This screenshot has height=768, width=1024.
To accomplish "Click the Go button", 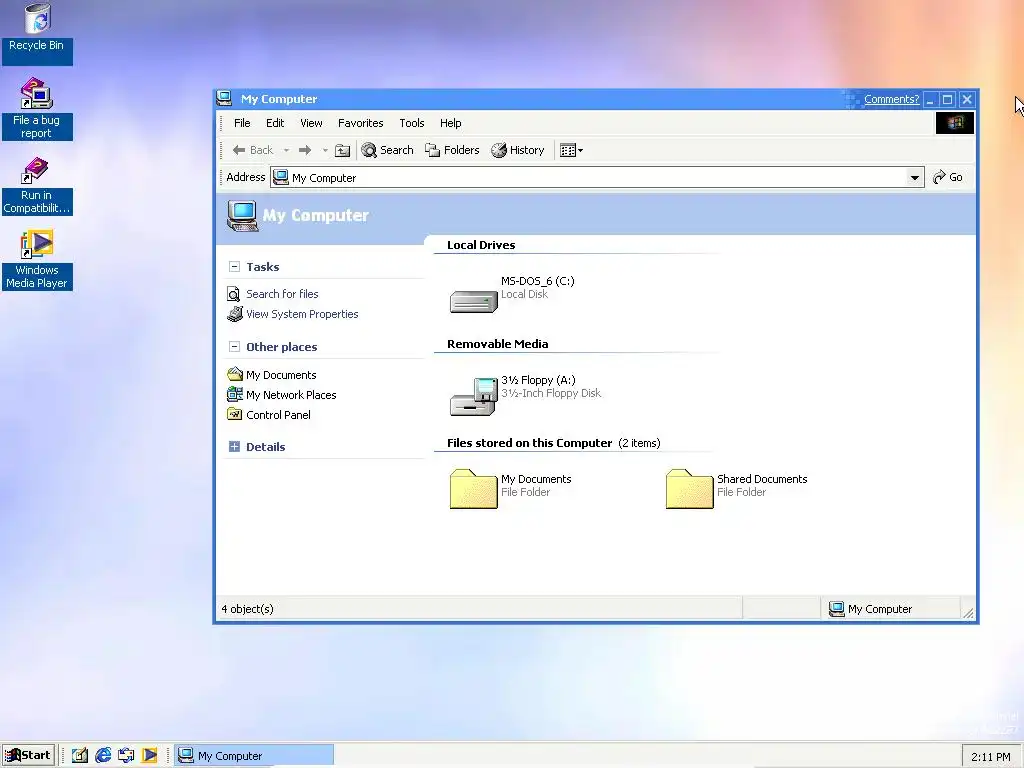I will 948,177.
